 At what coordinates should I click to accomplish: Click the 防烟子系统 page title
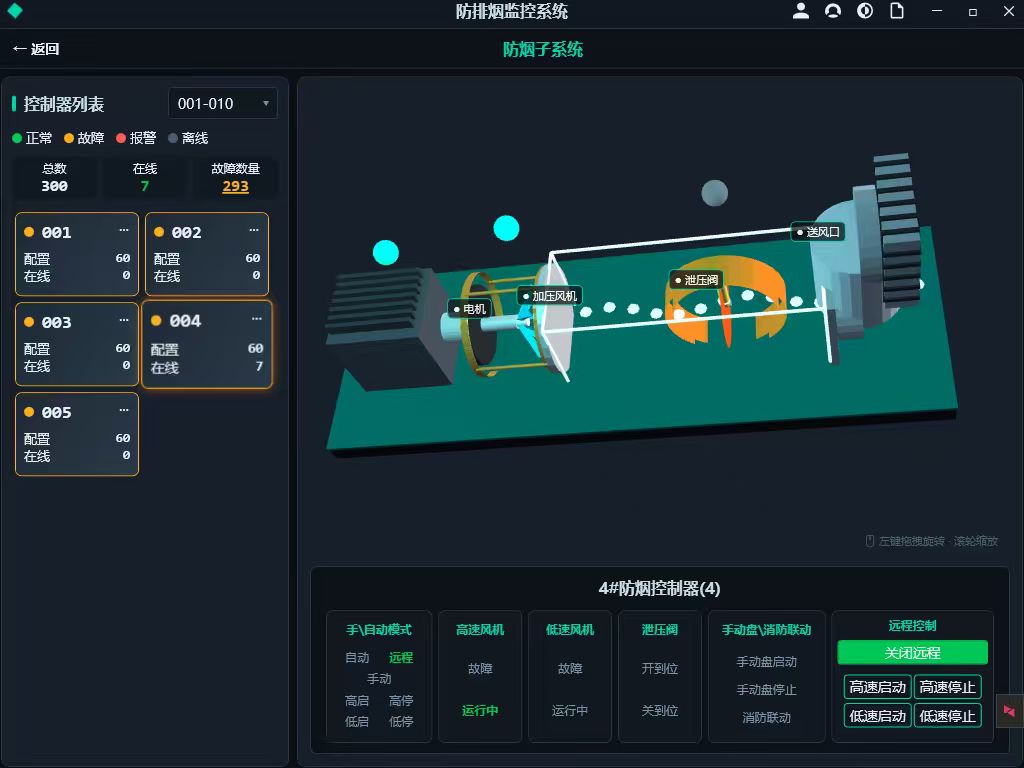[x=543, y=50]
